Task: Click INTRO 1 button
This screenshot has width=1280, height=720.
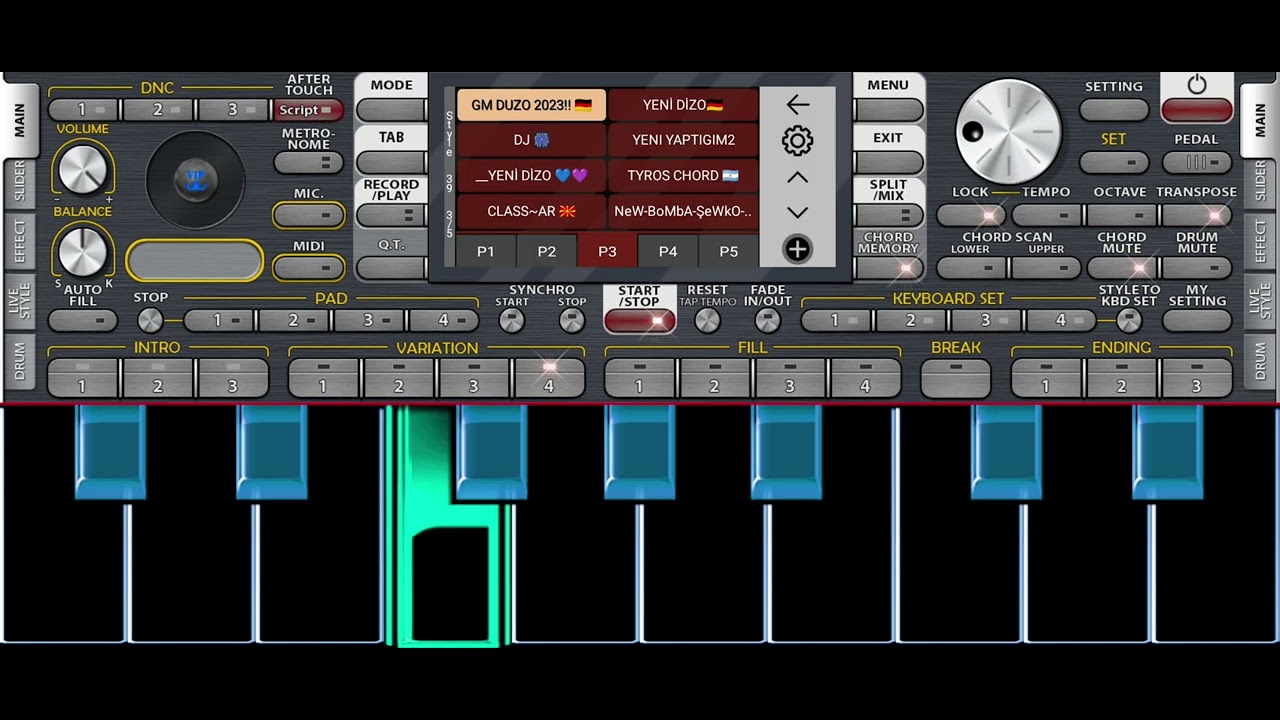Action: pos(83,378)
